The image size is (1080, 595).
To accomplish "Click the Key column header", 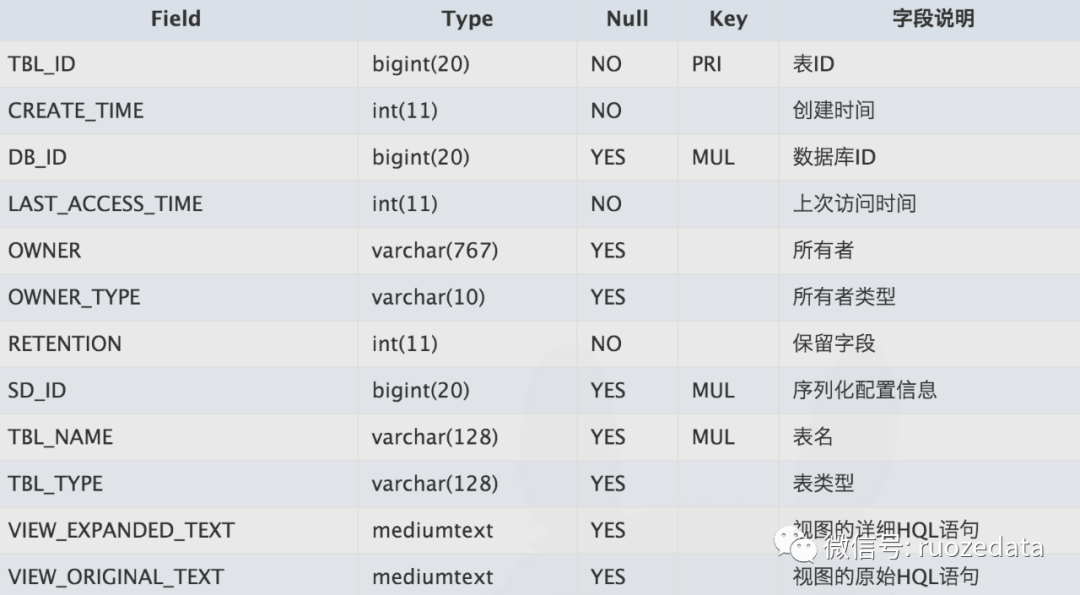I will click(x=728, y=19).
